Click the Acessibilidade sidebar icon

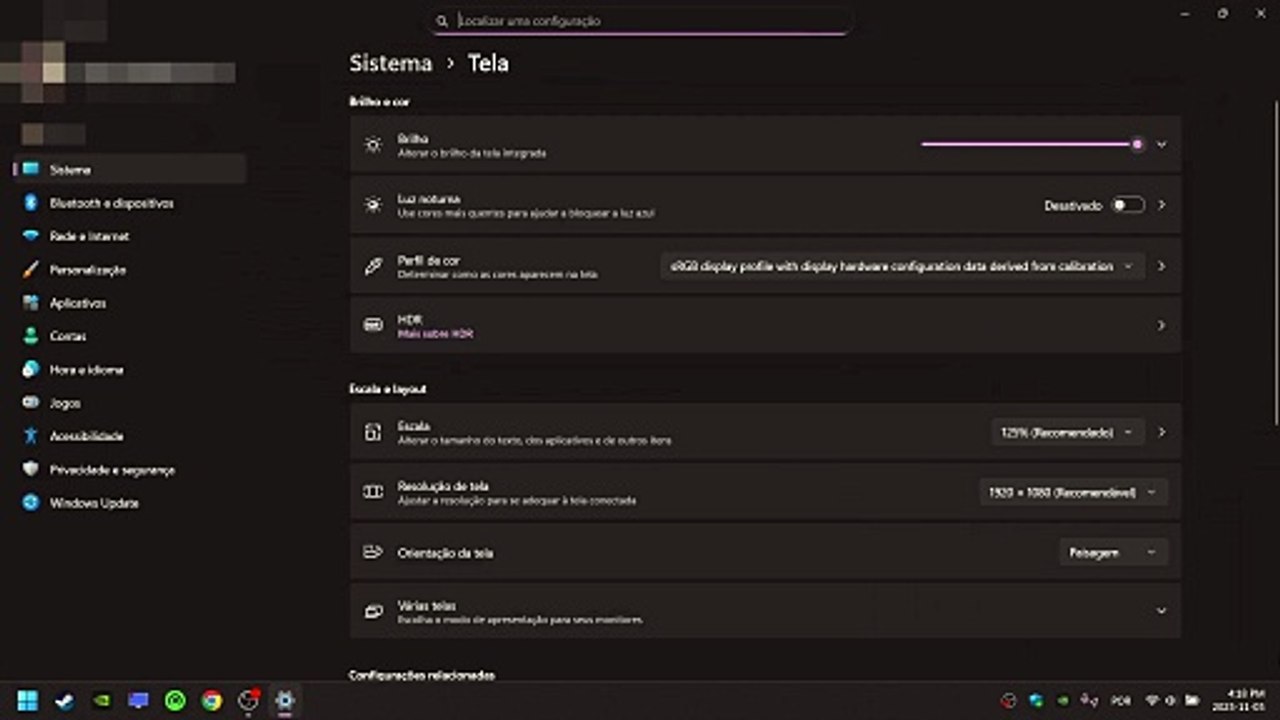tap(31, 436)
